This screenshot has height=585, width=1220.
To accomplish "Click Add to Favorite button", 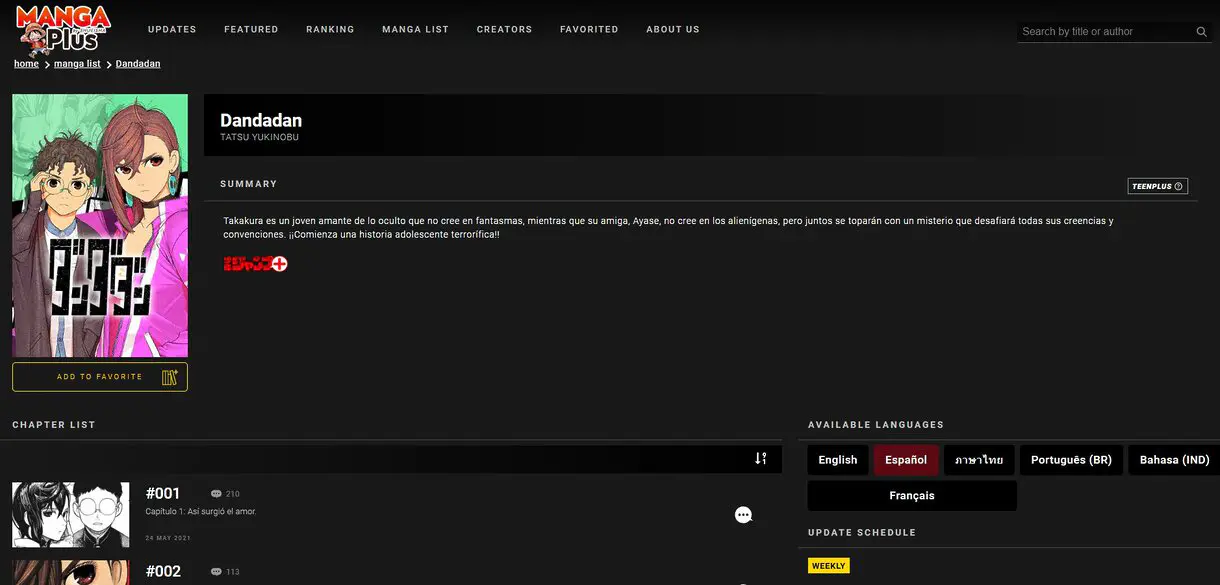I will [x=100, y=377].
